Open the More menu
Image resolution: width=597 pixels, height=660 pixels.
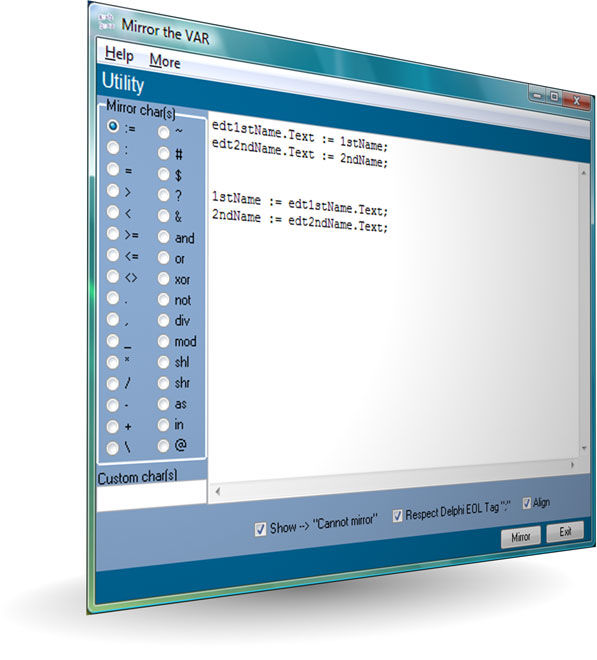pyautogui.click(x=165, y=61)
